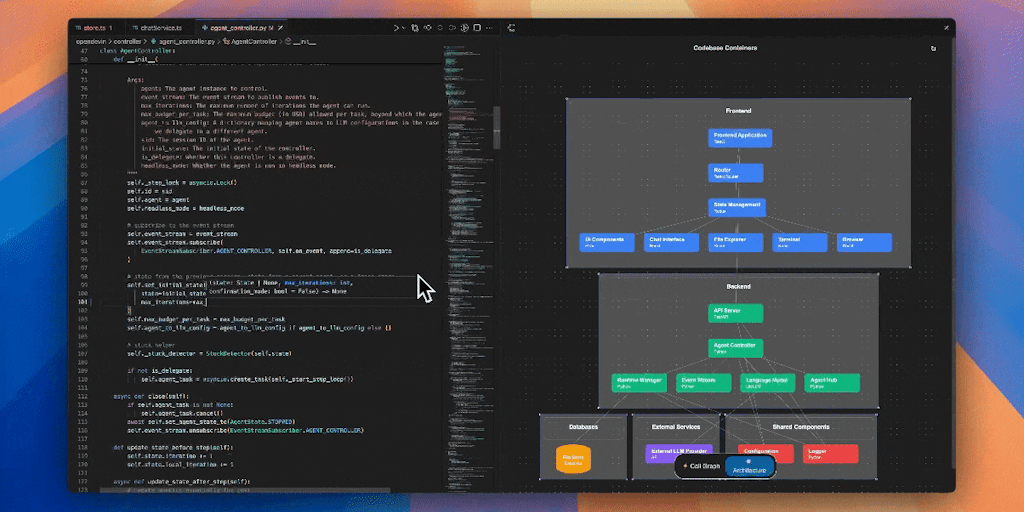Image resolution: width=1024 pixels, height=512 pixels.
Task: Refresh the Codebase Containers diagram
Action: point(934,48)
